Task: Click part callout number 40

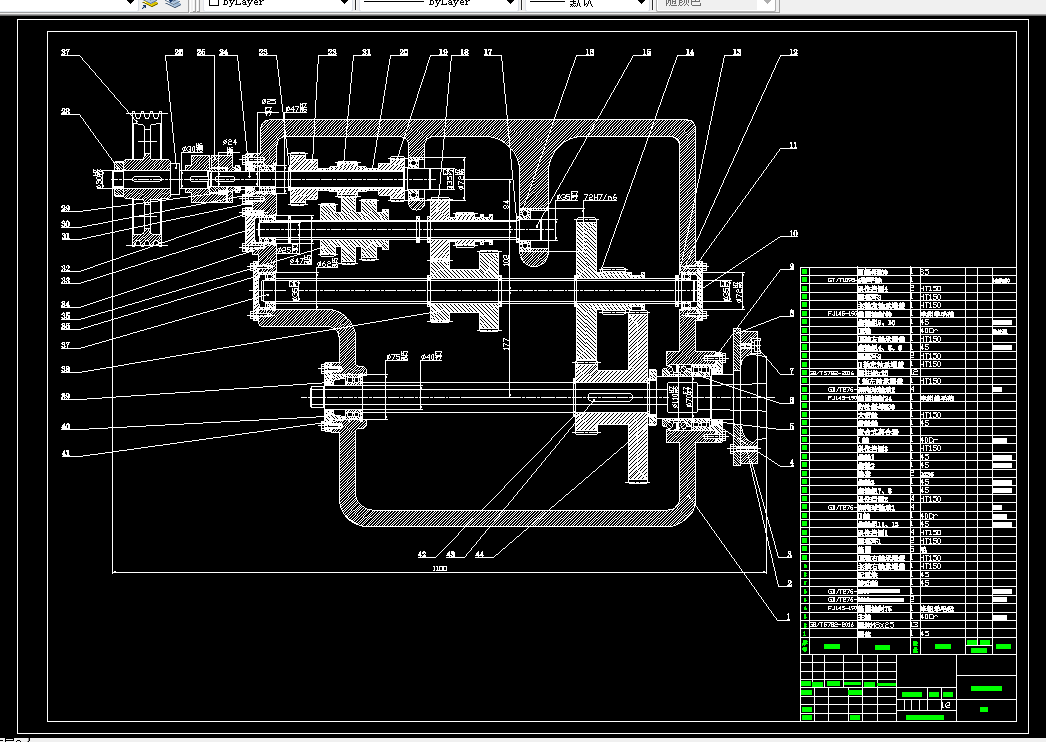Action: point(65,426)
